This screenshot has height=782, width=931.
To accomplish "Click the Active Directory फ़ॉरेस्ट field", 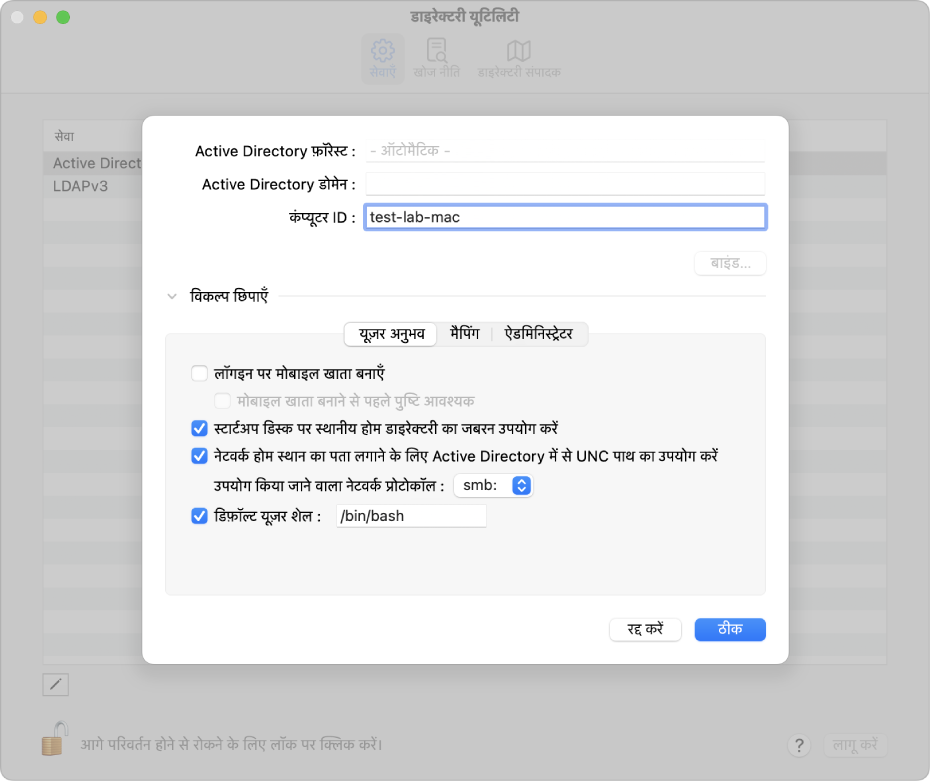I will tap(565, 151).
